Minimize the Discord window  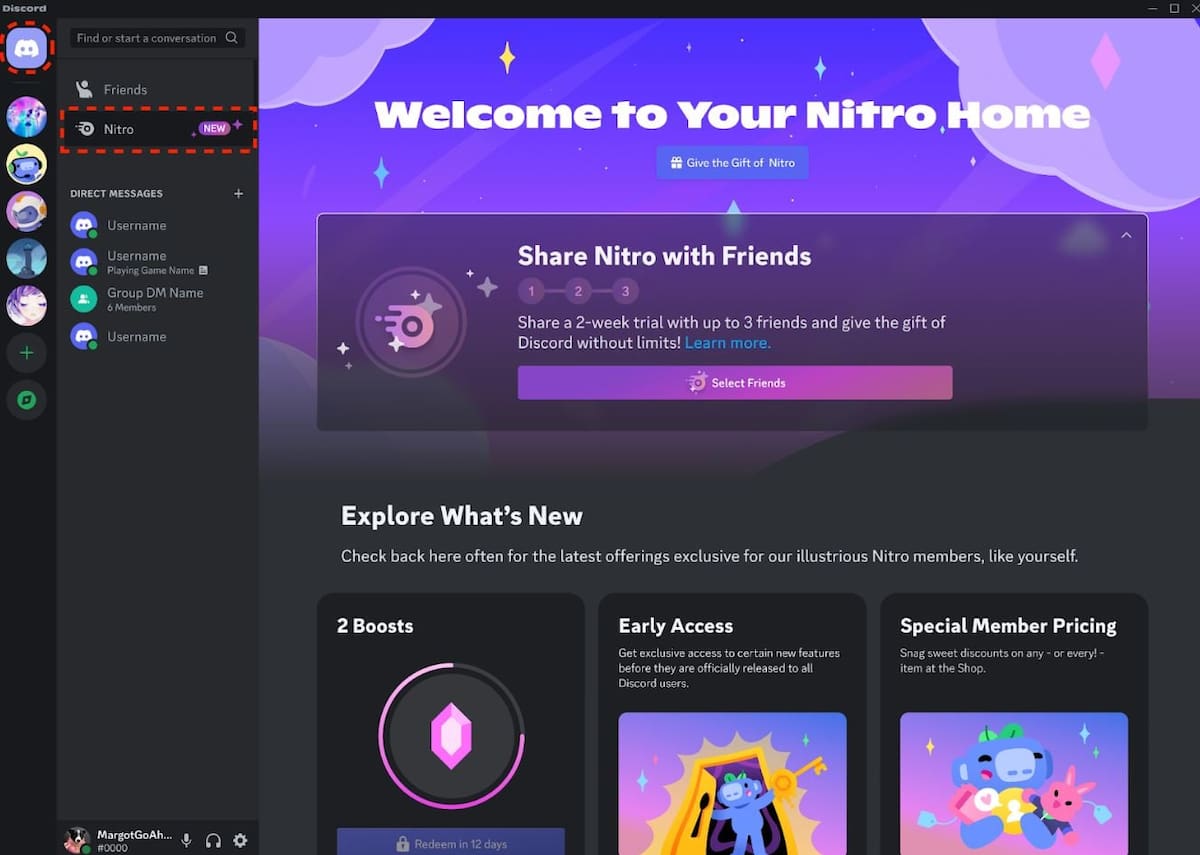click(1151, 8)
